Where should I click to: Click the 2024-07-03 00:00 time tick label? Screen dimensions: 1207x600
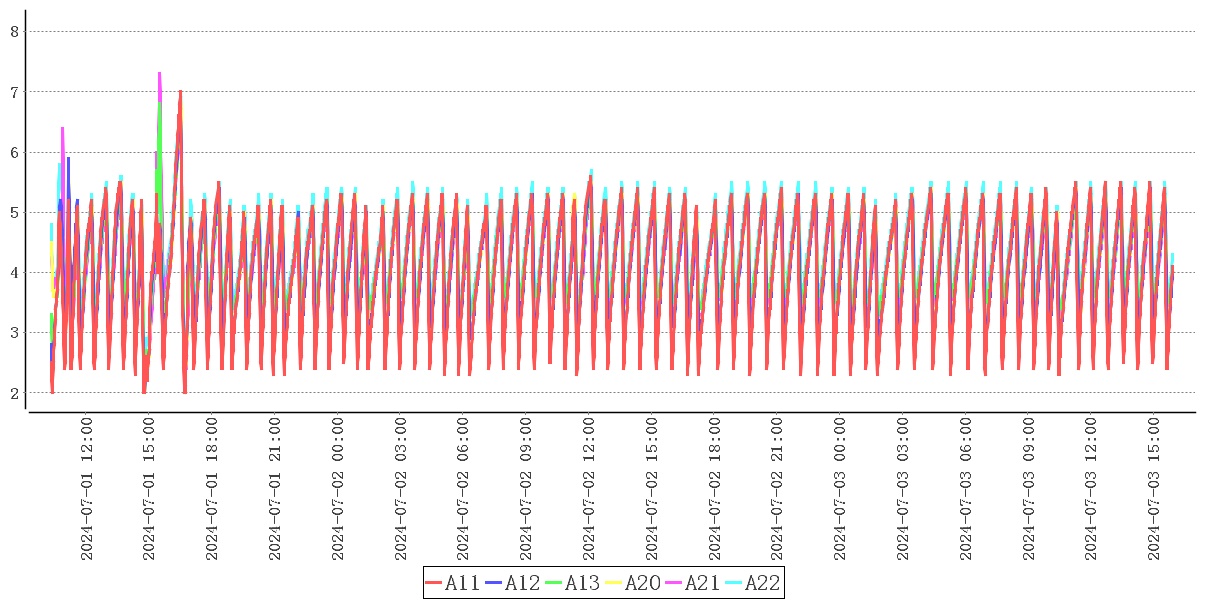(840, 490)
